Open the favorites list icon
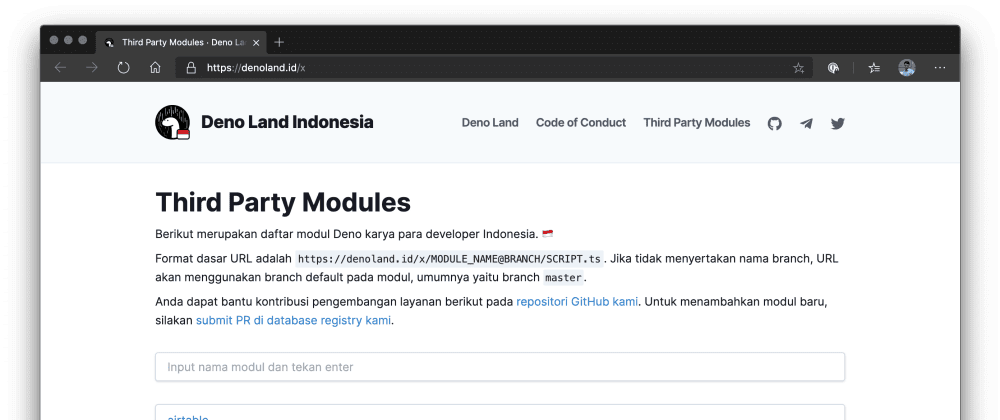The width and height of the screenshot is (1000, 420). (874, 68)
